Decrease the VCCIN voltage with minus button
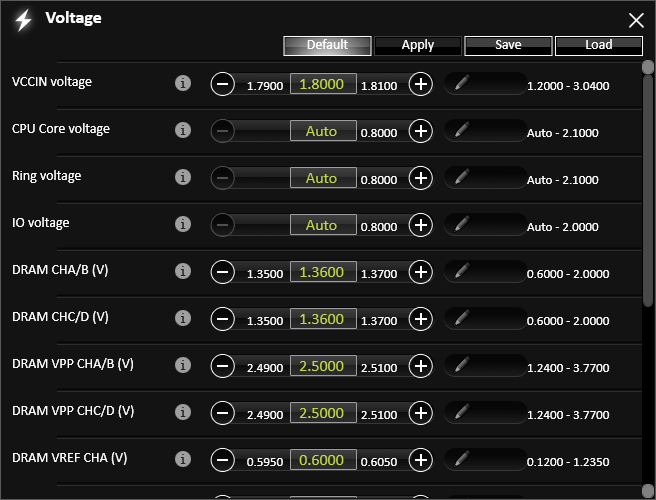This screenshot has height=500, width=656. (222, 84)
